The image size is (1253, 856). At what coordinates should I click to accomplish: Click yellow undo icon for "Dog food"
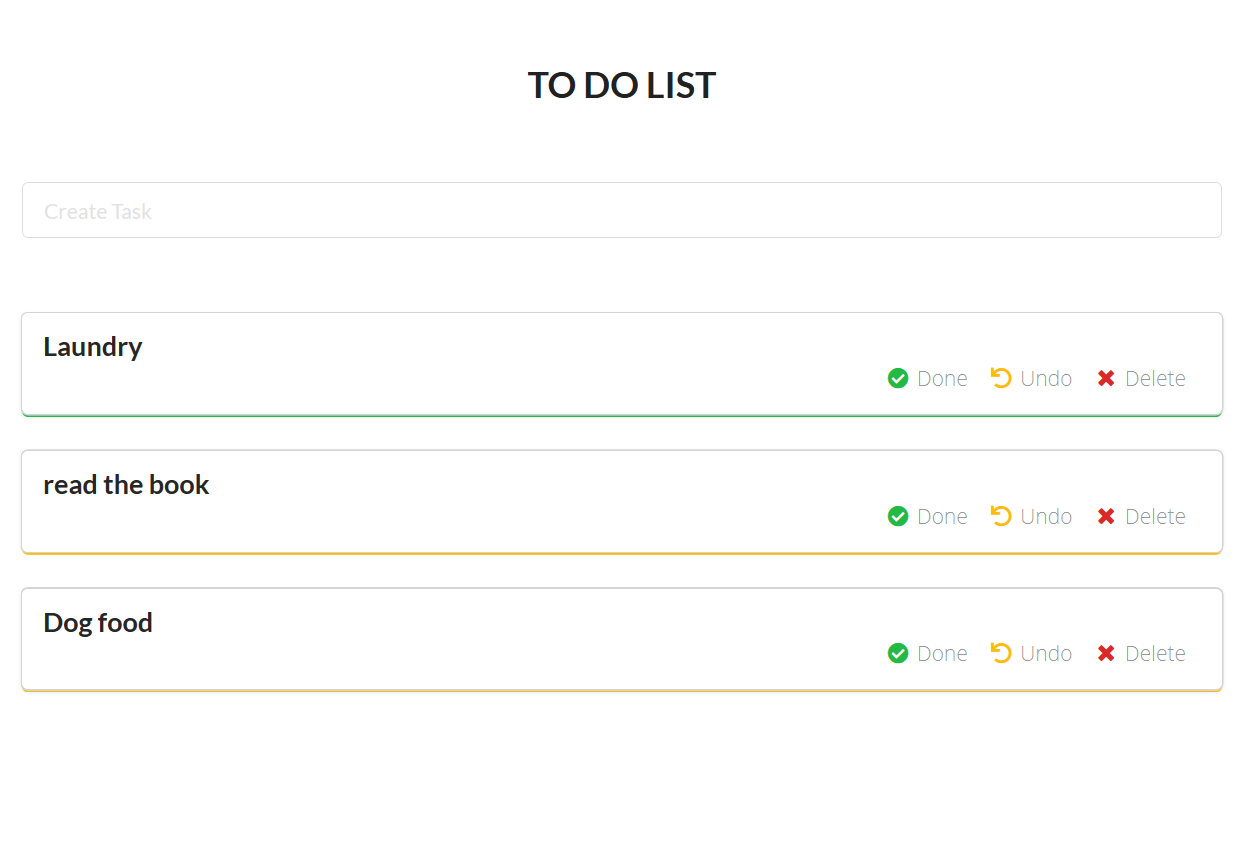pyautogui.click(x=1000, y=653)
